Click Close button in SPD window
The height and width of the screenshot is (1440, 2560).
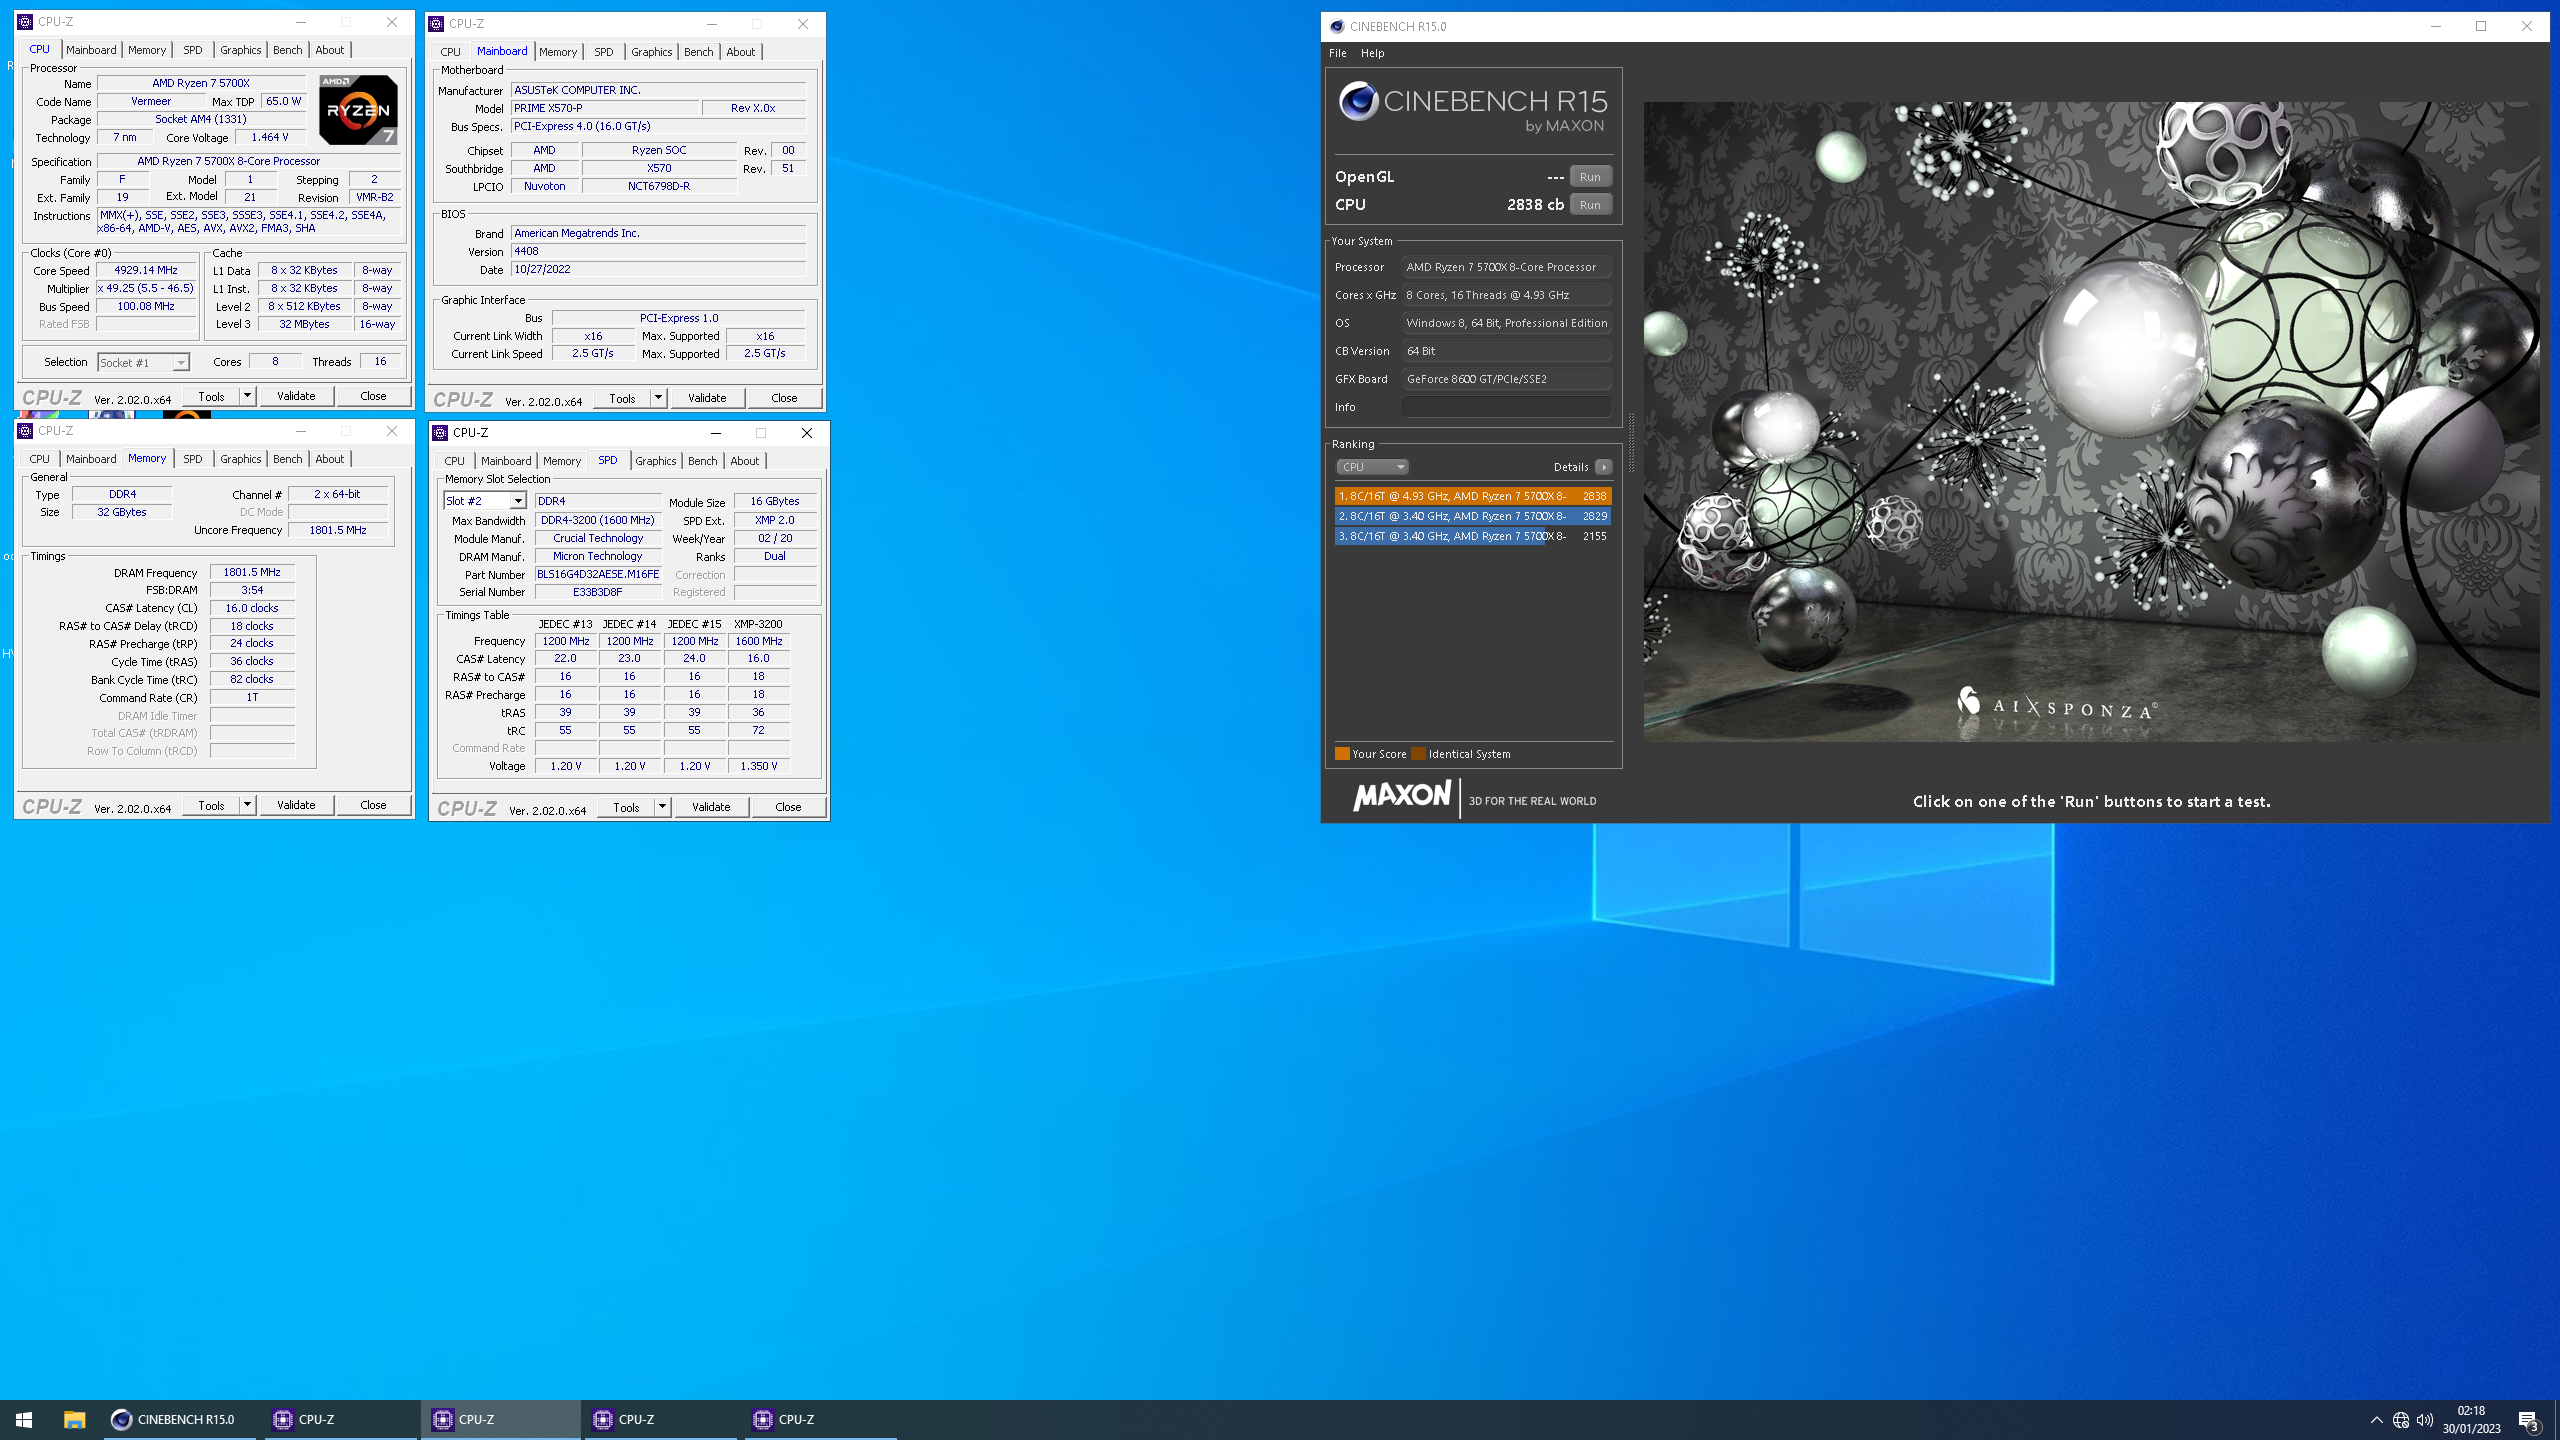788,807
